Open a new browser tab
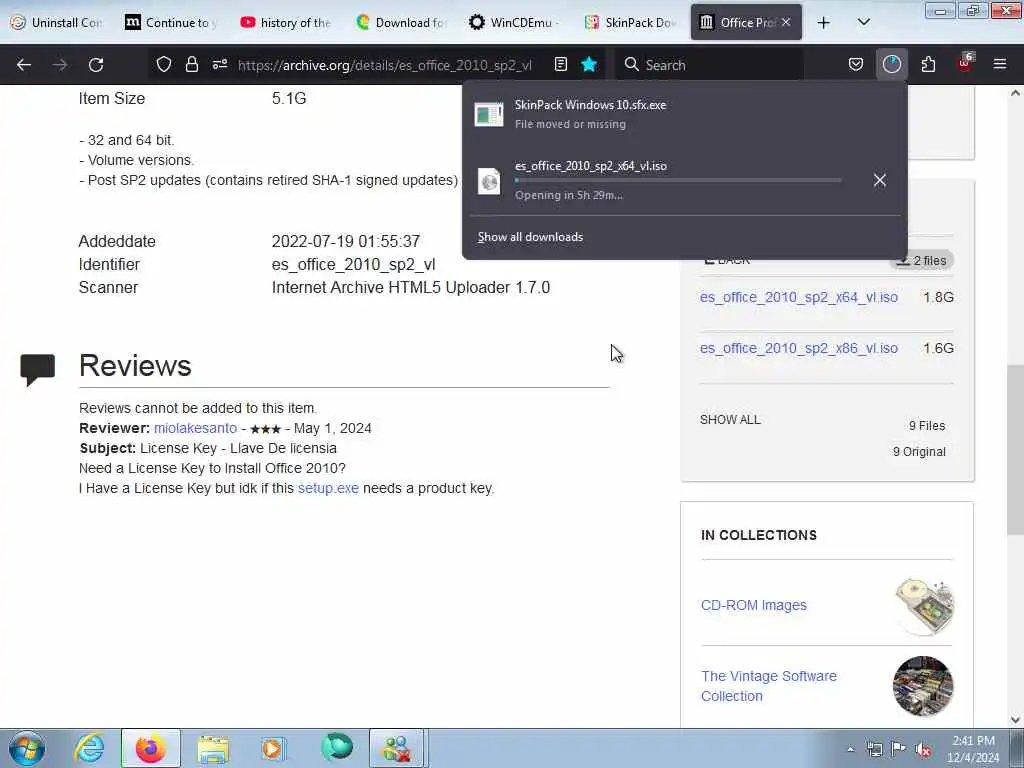 pos(824,23)
